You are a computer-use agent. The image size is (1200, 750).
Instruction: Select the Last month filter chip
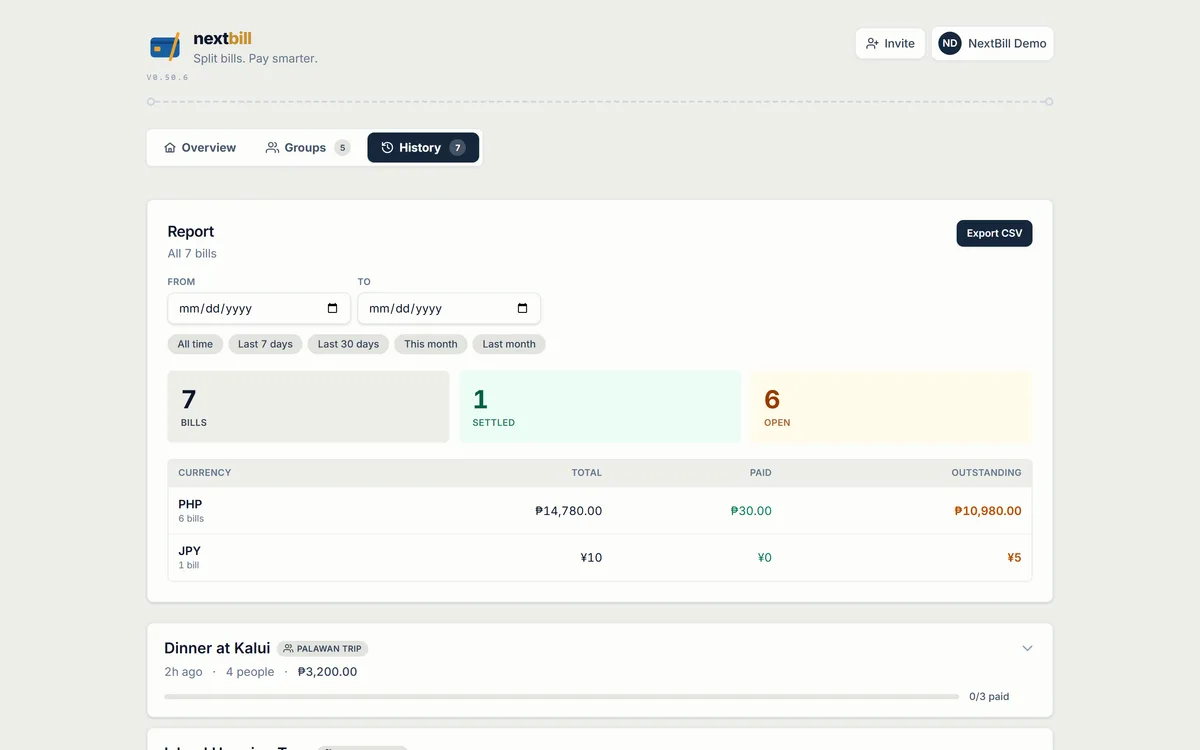pos(509,344)
